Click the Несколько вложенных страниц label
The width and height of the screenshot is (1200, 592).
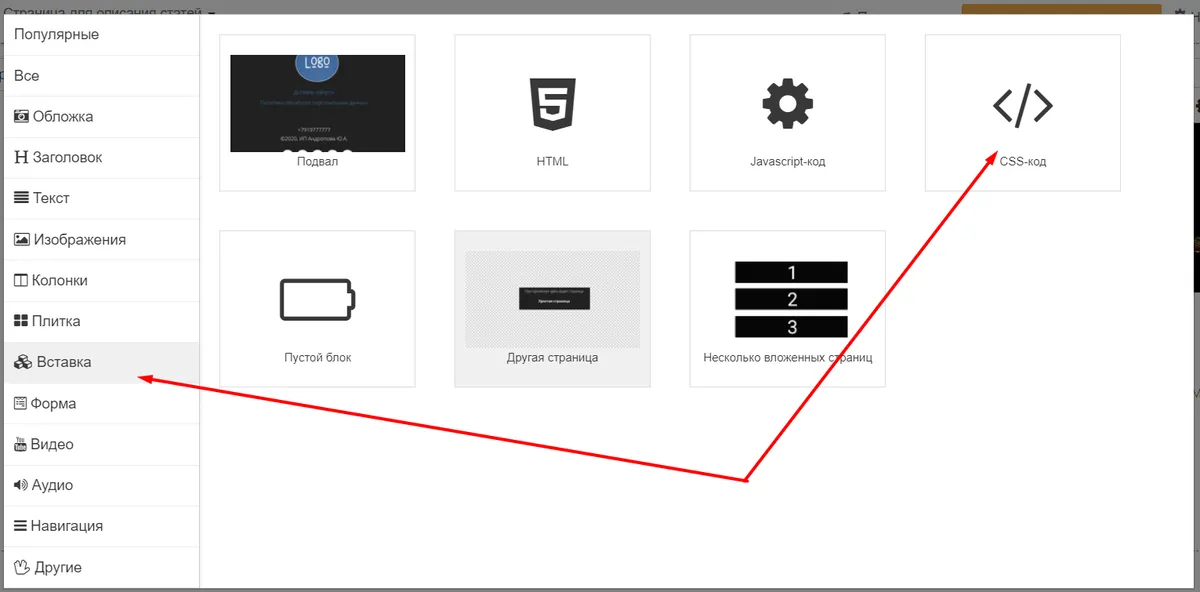coord(788,357)
